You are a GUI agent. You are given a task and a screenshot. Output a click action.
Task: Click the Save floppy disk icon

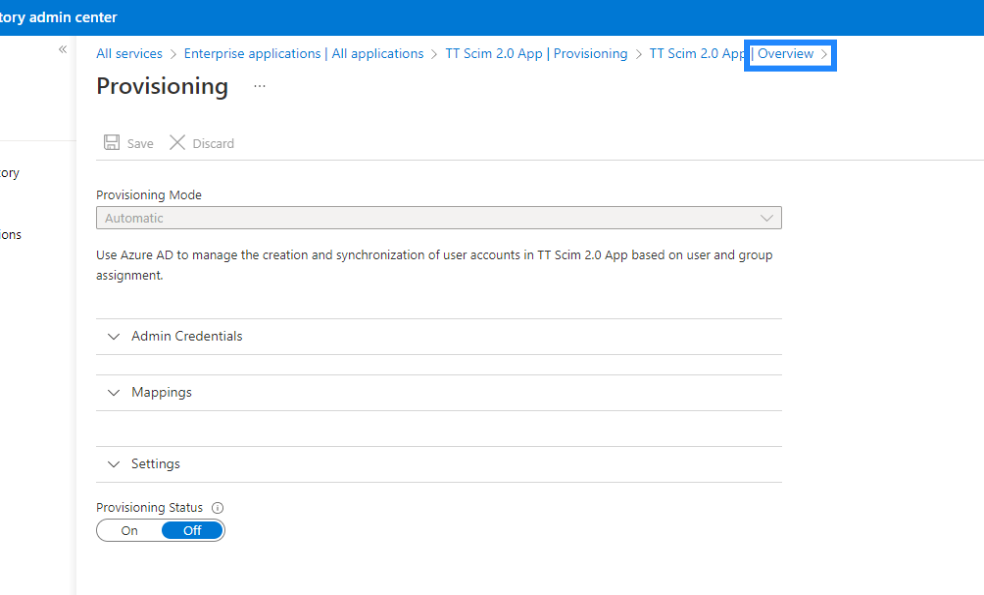[x=112, y=142]
